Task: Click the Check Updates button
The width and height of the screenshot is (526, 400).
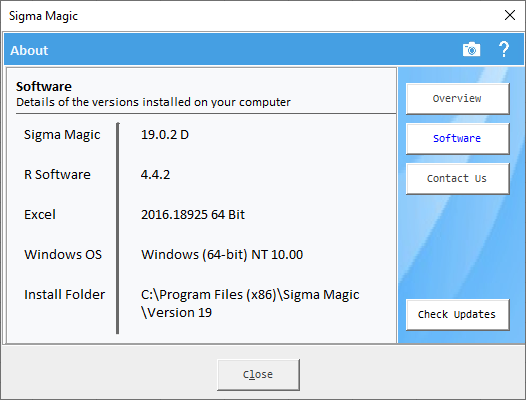Action: (x=458, y=314)
